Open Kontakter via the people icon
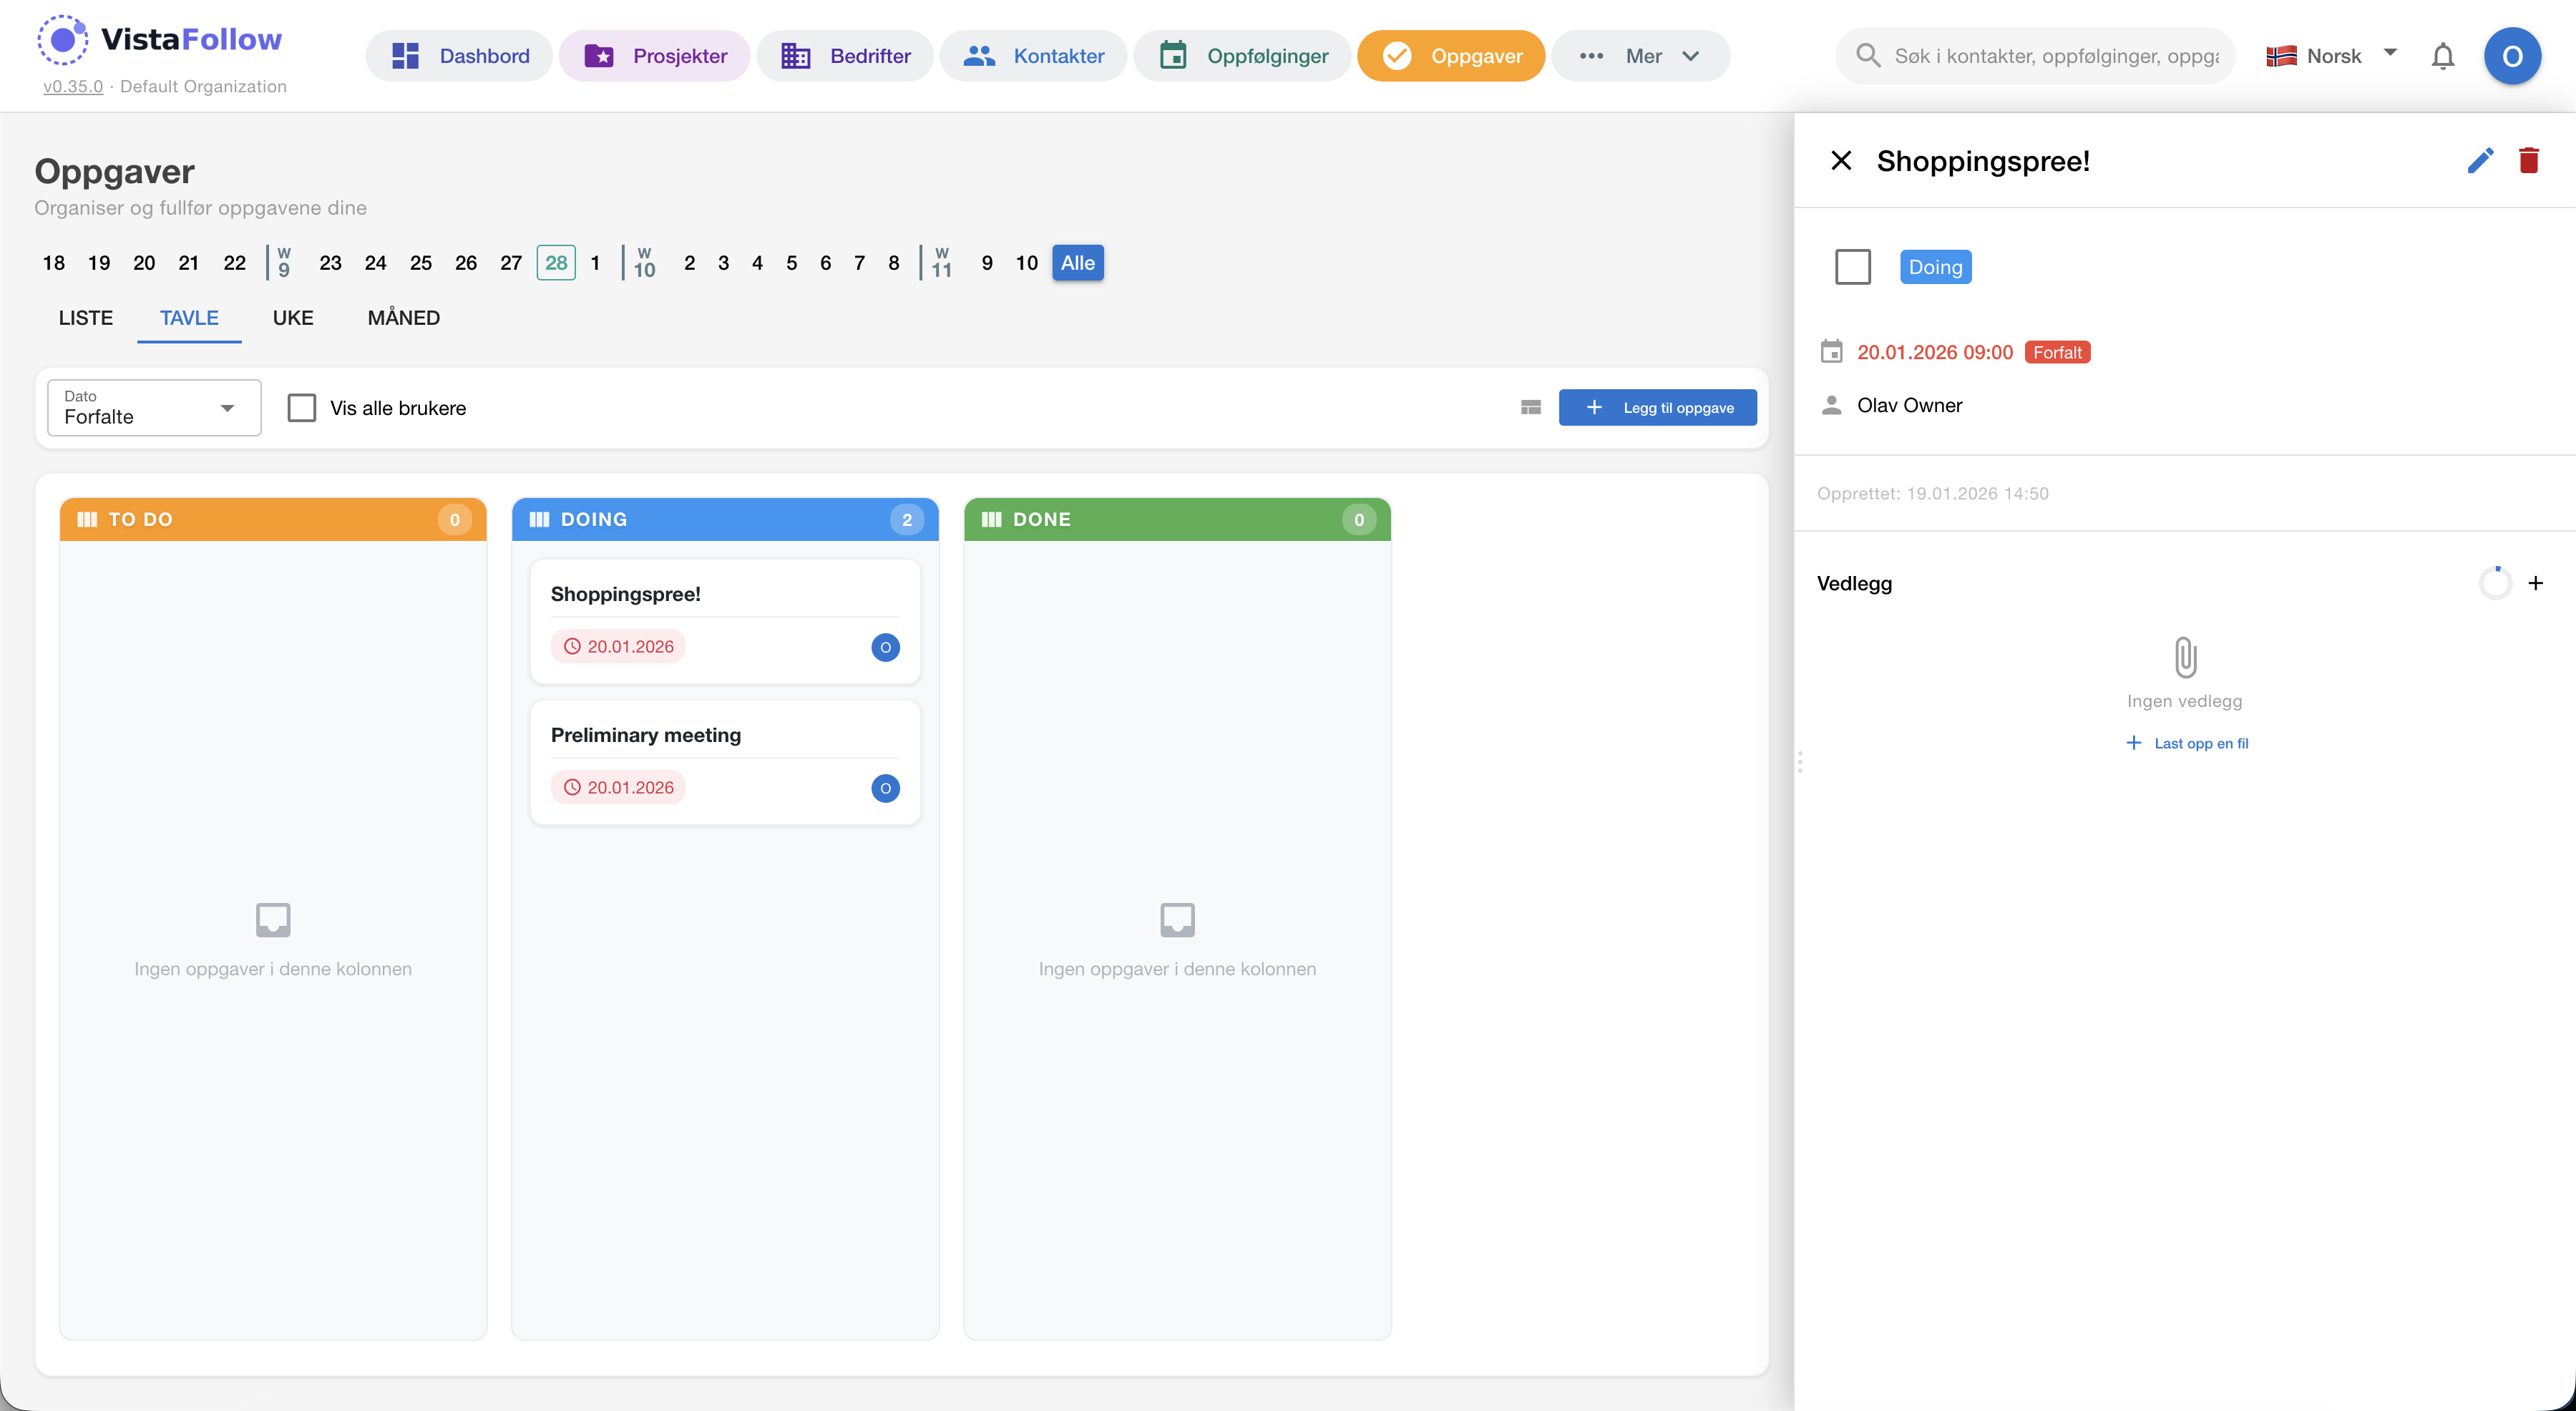 click(981, 55)
